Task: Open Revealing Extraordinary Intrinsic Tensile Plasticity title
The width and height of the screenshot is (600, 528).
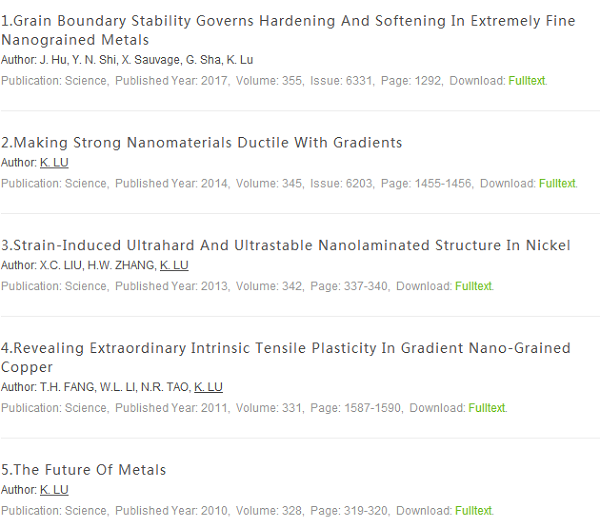Action: pos(285,357)
